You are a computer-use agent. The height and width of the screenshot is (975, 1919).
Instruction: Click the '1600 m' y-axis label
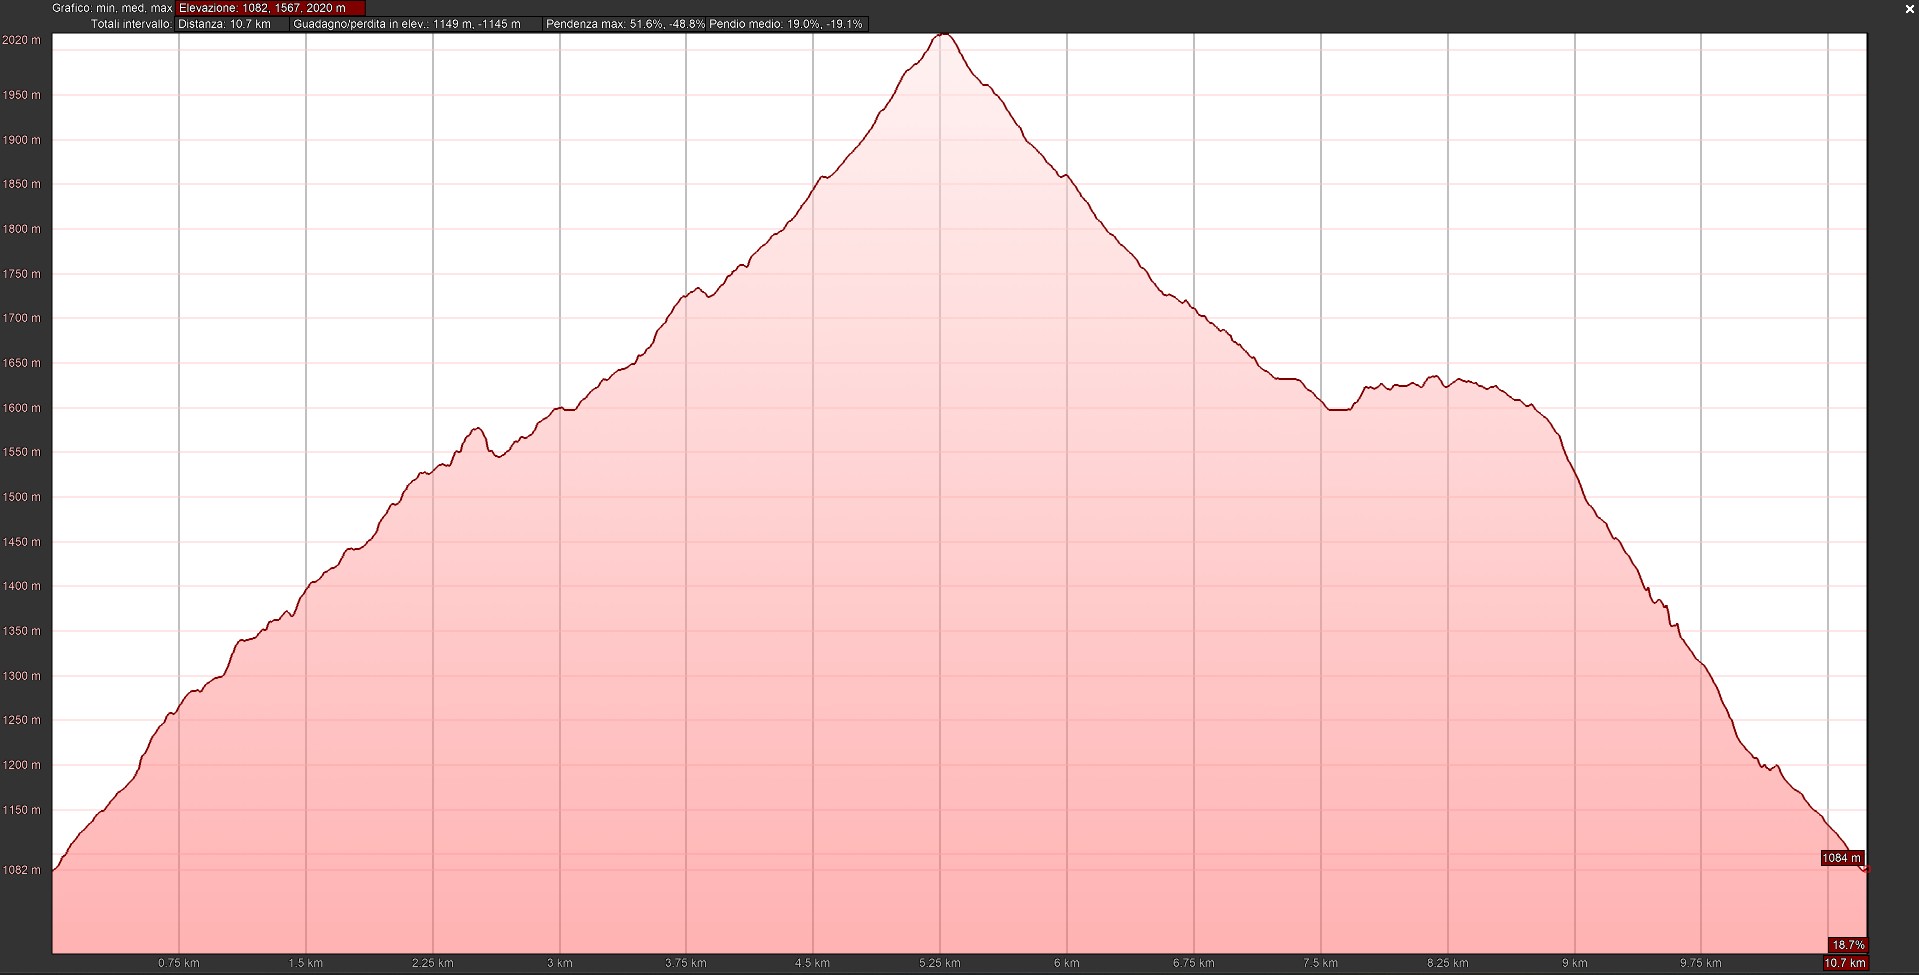(x=21, y=408)
